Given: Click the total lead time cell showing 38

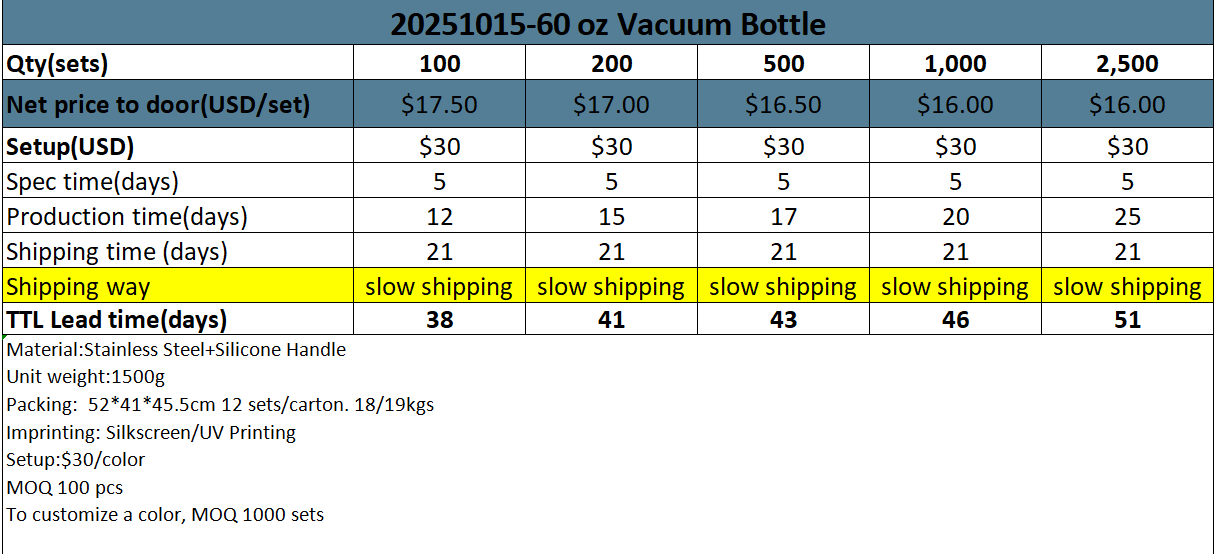Looking at the screenshot, I should pyautogui.click(x=439, y=320).
